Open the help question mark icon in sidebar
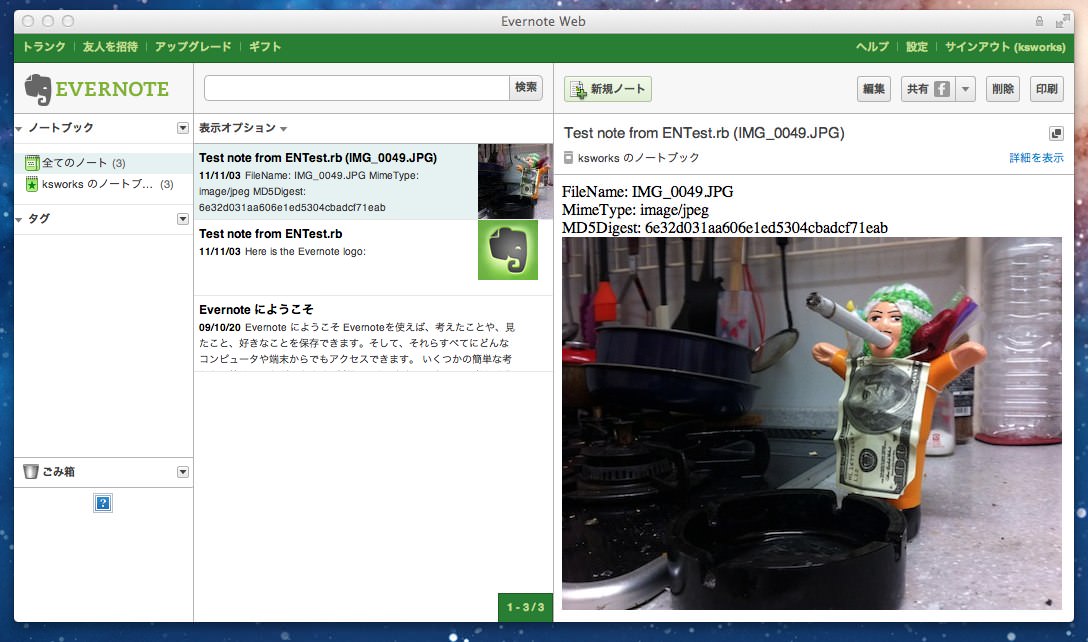The image size is (1088, 642). coord(103,503)
